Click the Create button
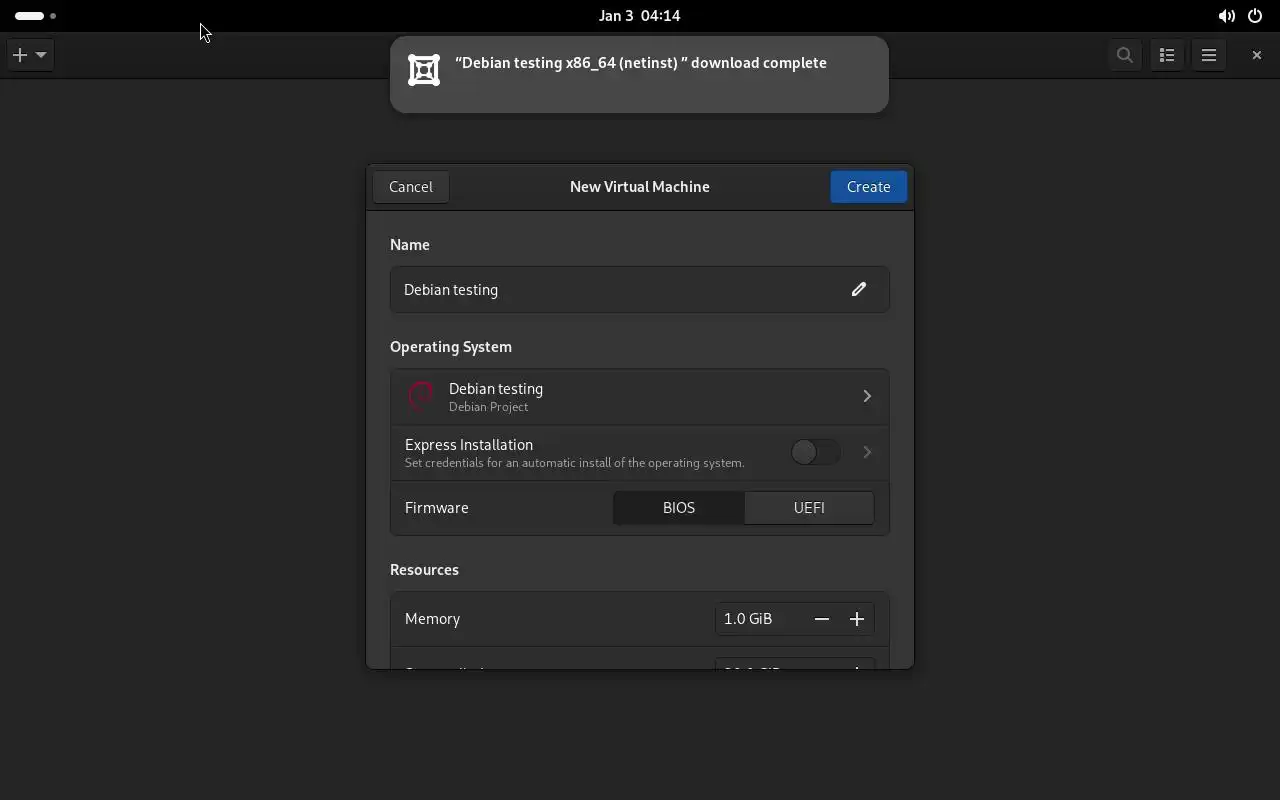Screen dimensions: 1280x800 [868, 187]
